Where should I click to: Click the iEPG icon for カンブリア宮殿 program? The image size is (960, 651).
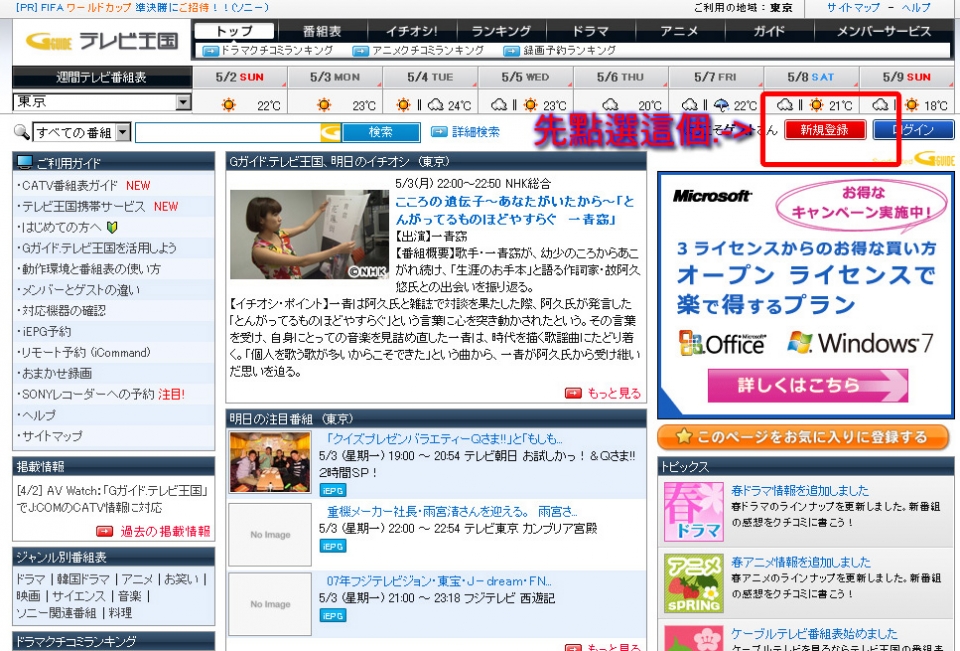333,546
